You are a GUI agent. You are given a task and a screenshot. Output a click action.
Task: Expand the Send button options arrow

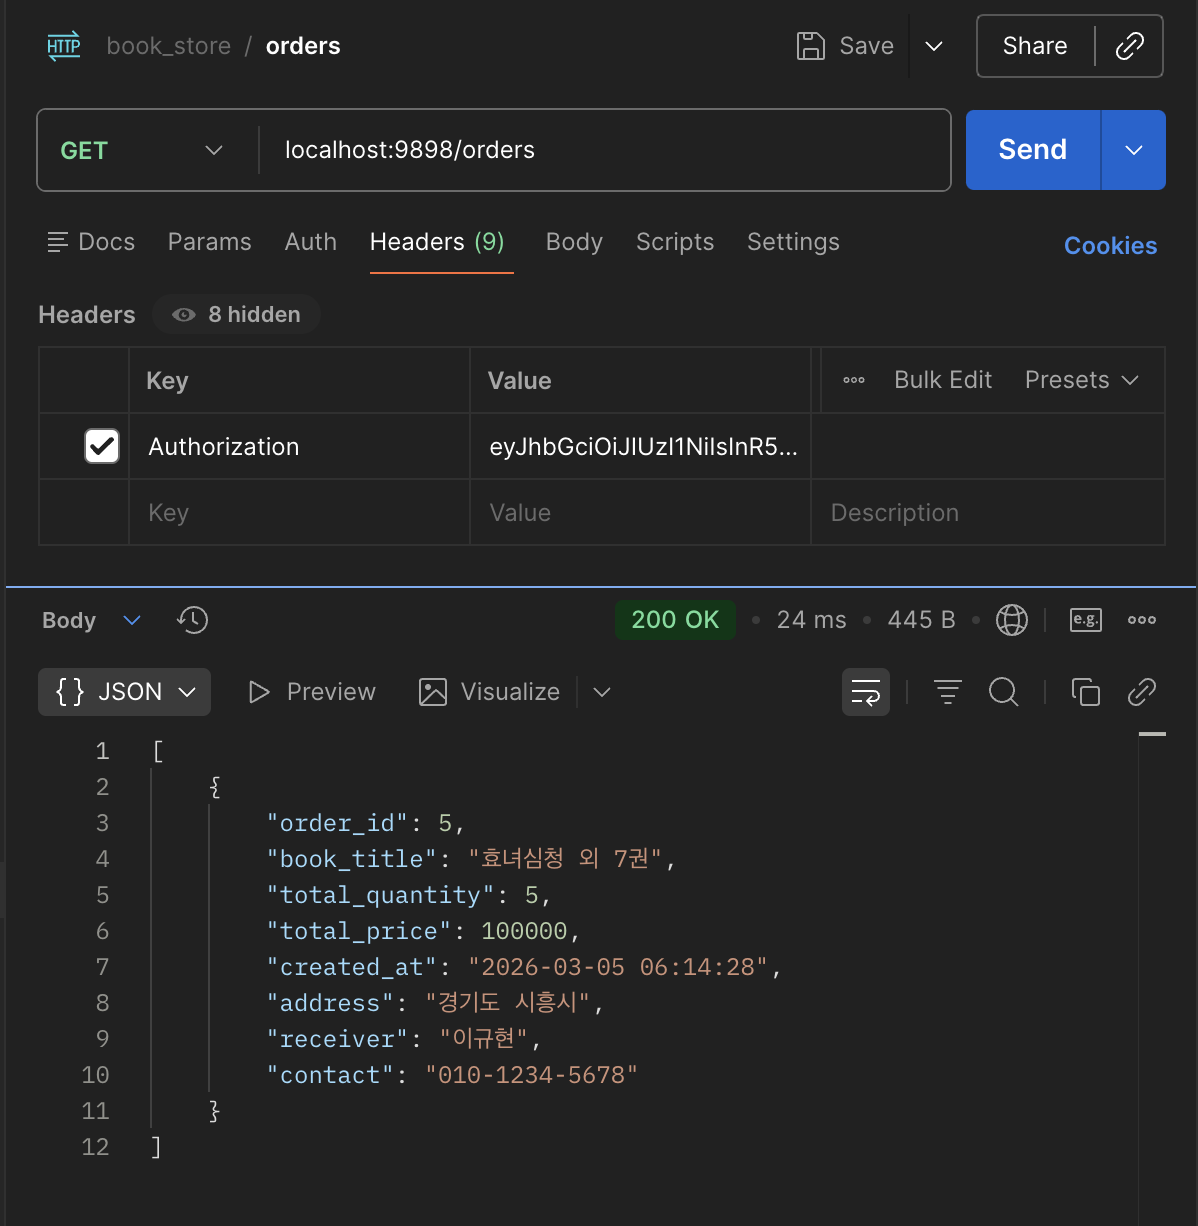[1134, 150]
